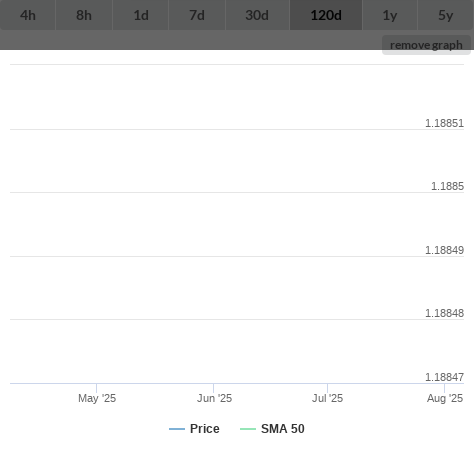
Task: Click the 1.18851 price axis label
Action: point(444,123)
